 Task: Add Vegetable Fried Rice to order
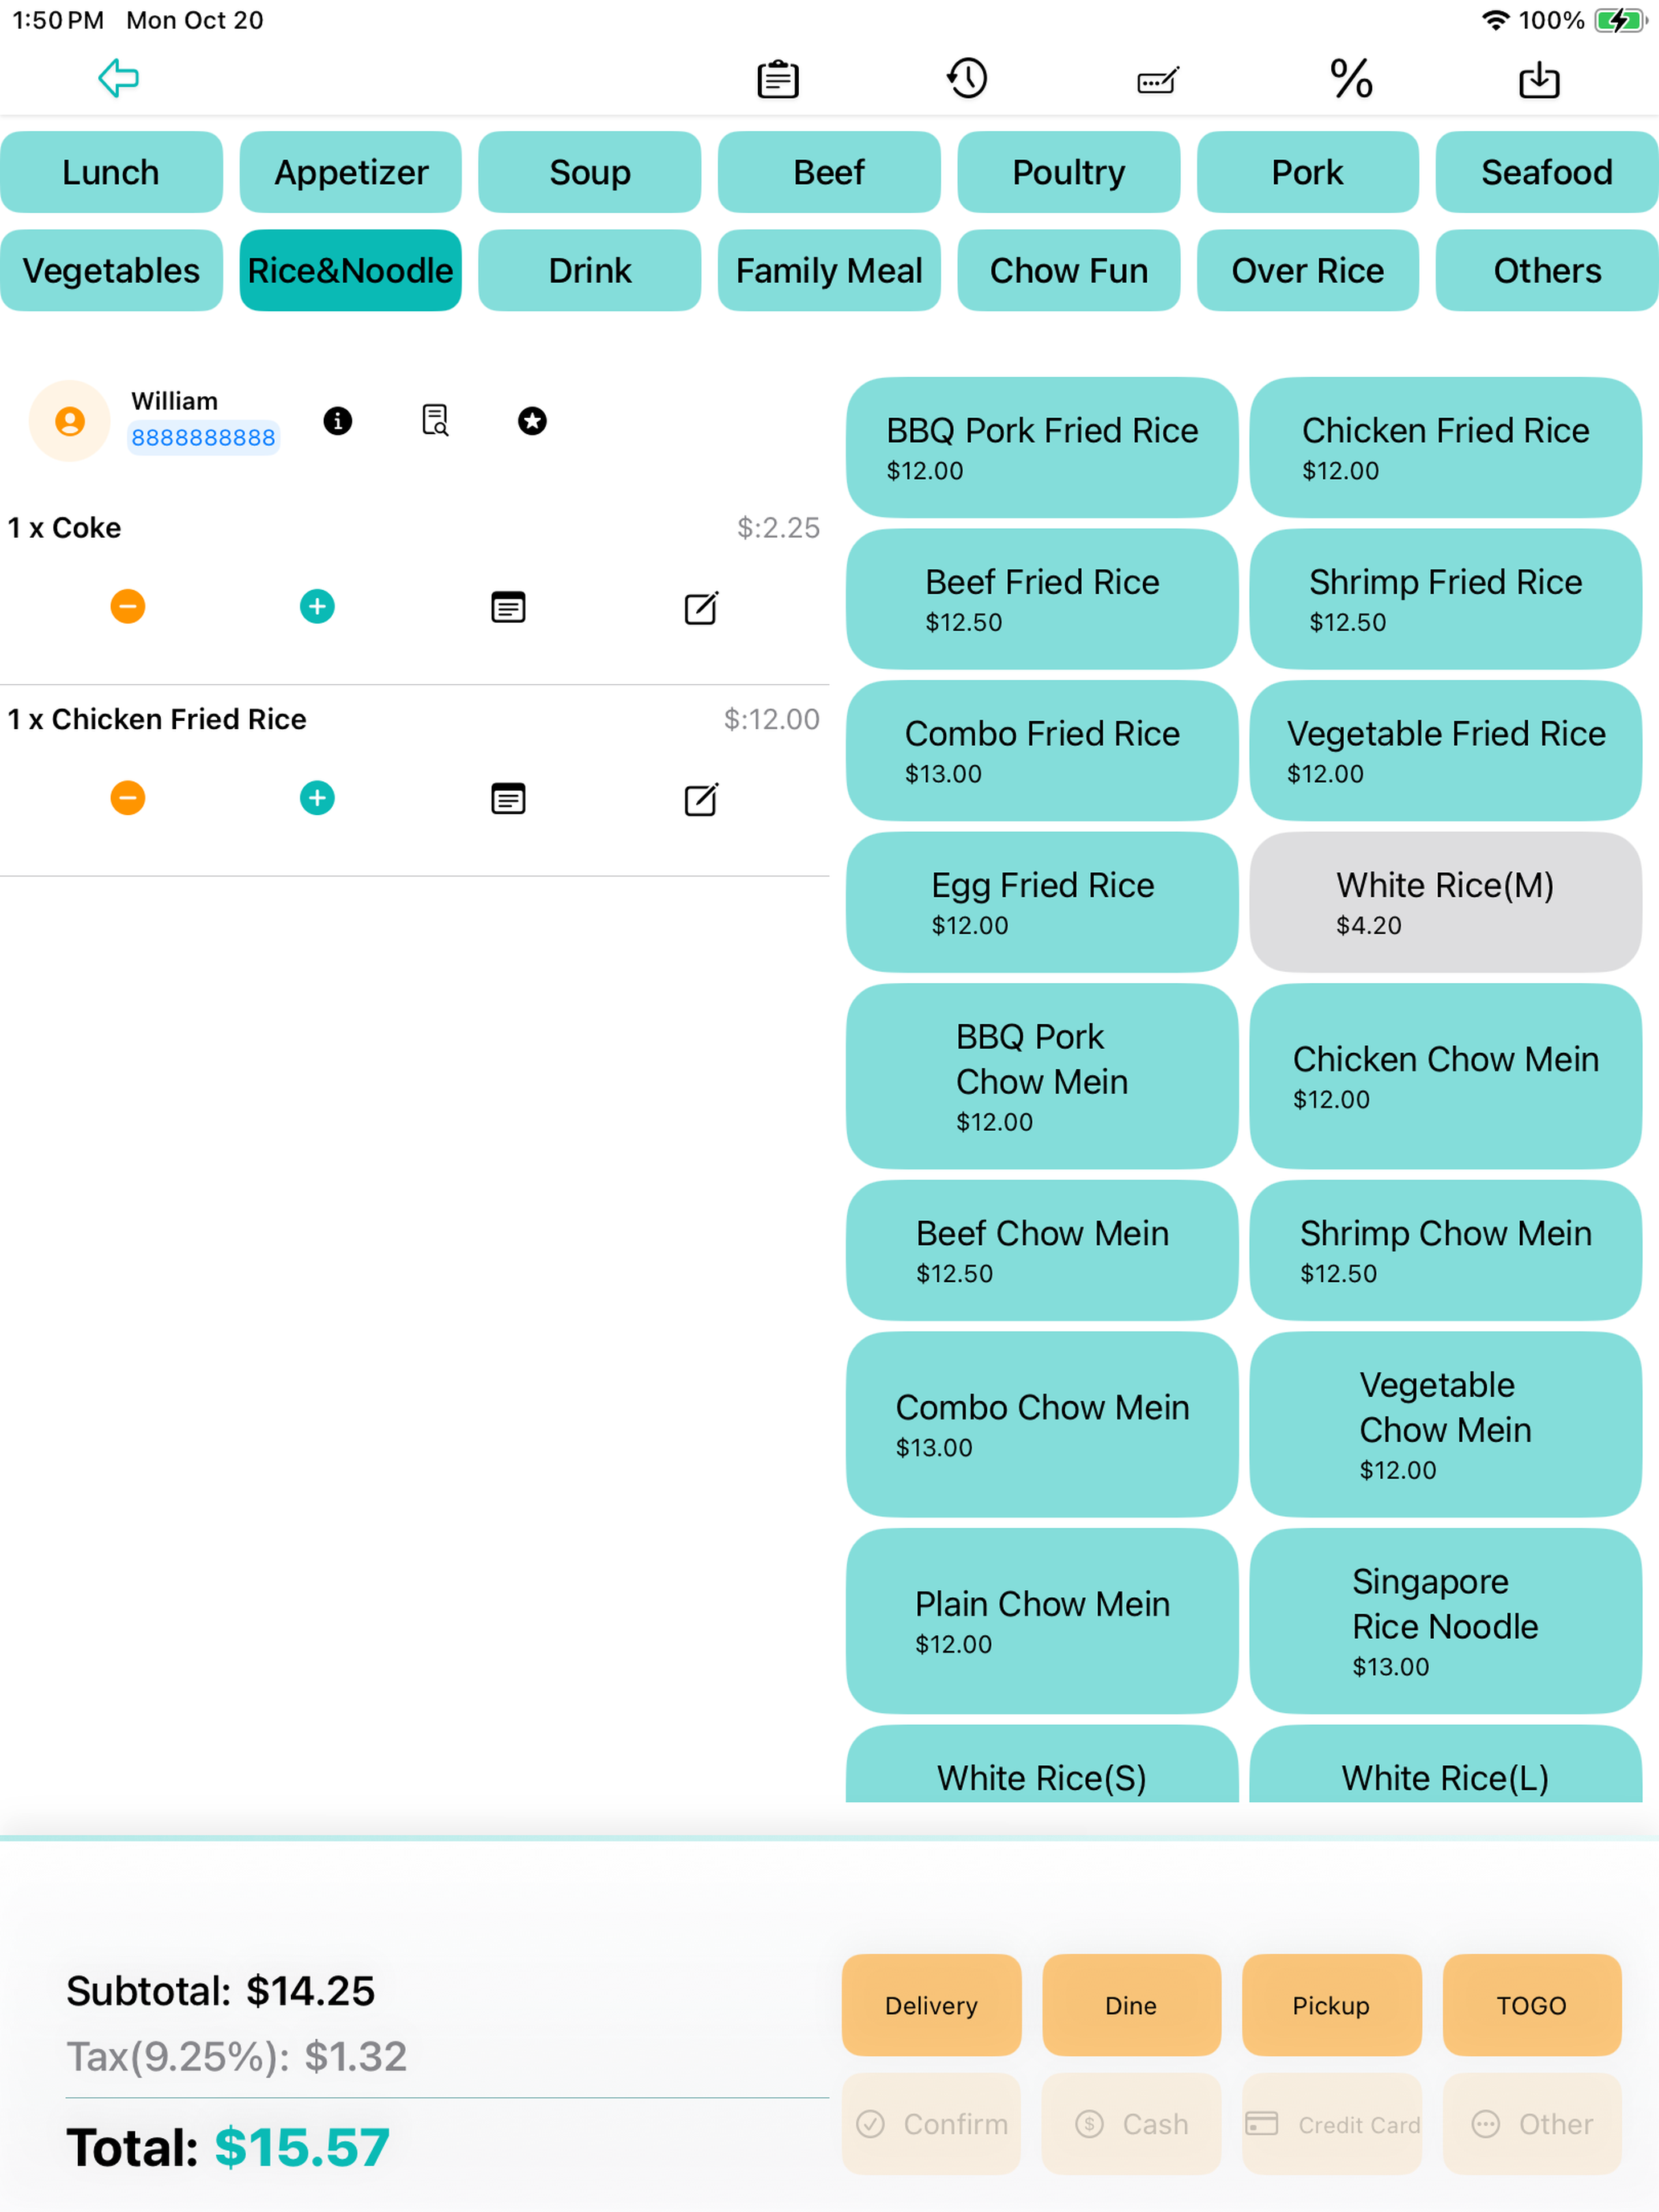coord(1445,751)
